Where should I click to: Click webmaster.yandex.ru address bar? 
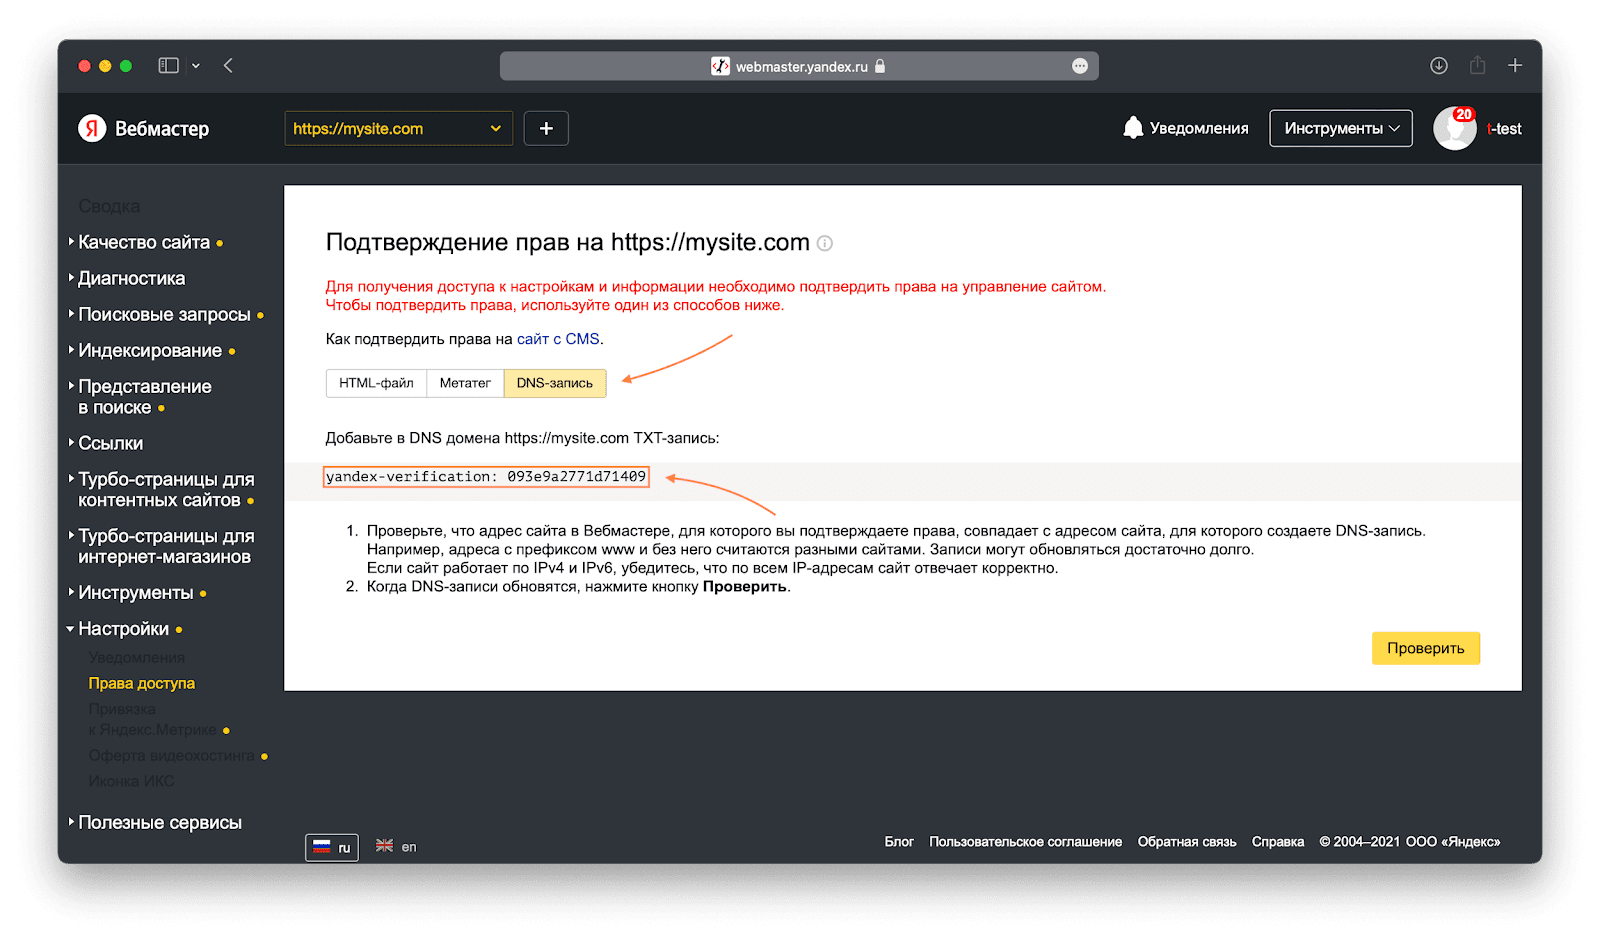799,66
